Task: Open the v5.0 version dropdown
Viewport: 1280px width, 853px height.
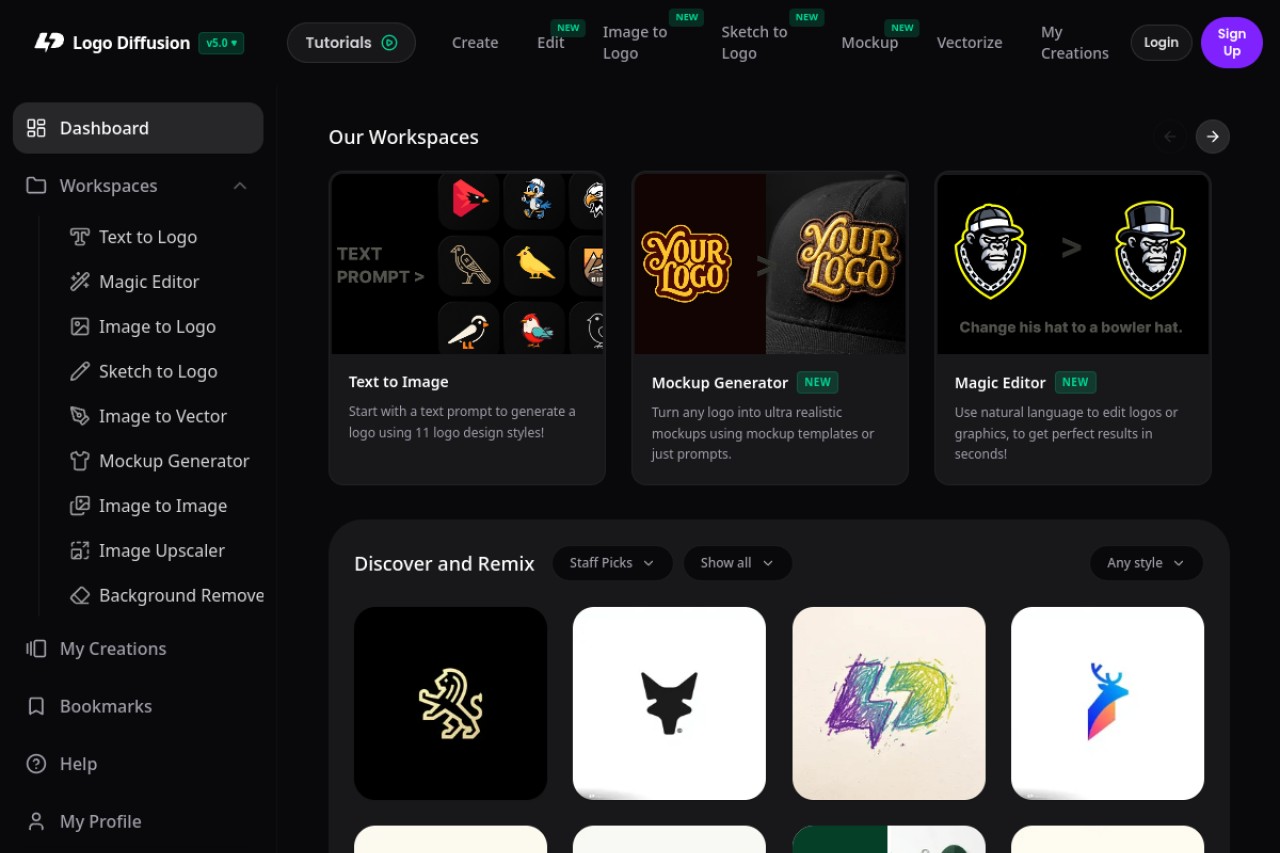Action: pyautogui.click(x=221, y=43)
